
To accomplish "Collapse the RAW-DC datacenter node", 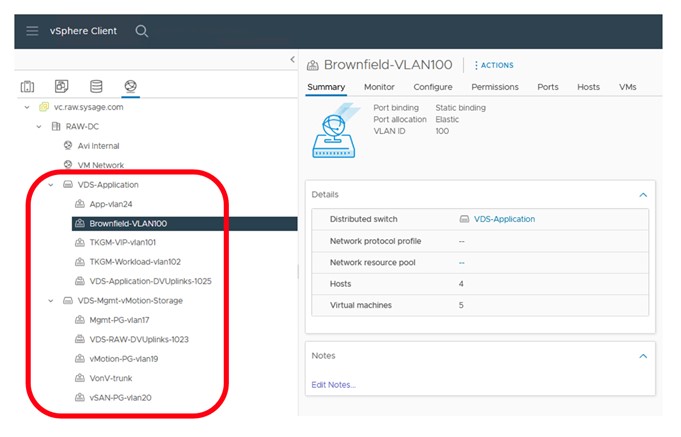I will pos(41,127).
